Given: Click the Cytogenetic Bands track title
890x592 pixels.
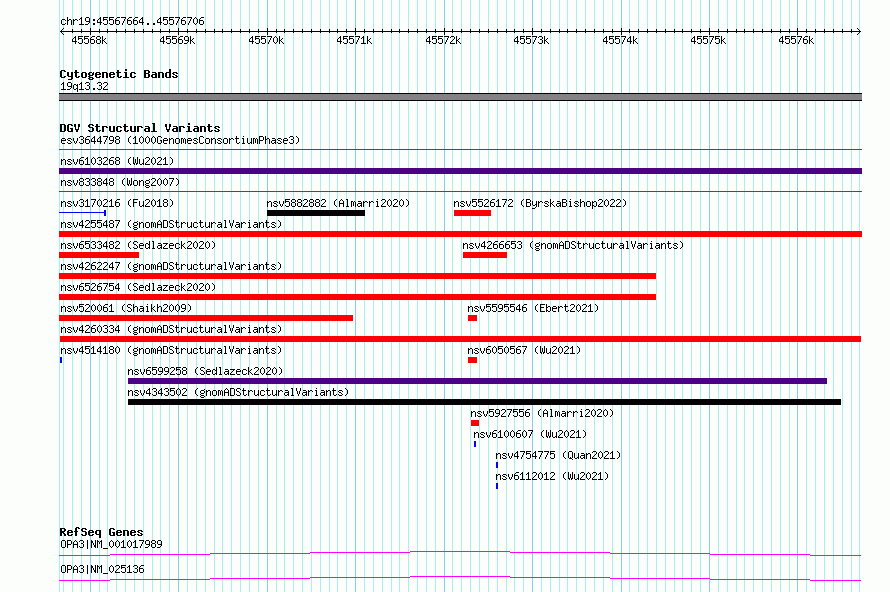Looking at the screenshot, I should [x=119, y=74].
